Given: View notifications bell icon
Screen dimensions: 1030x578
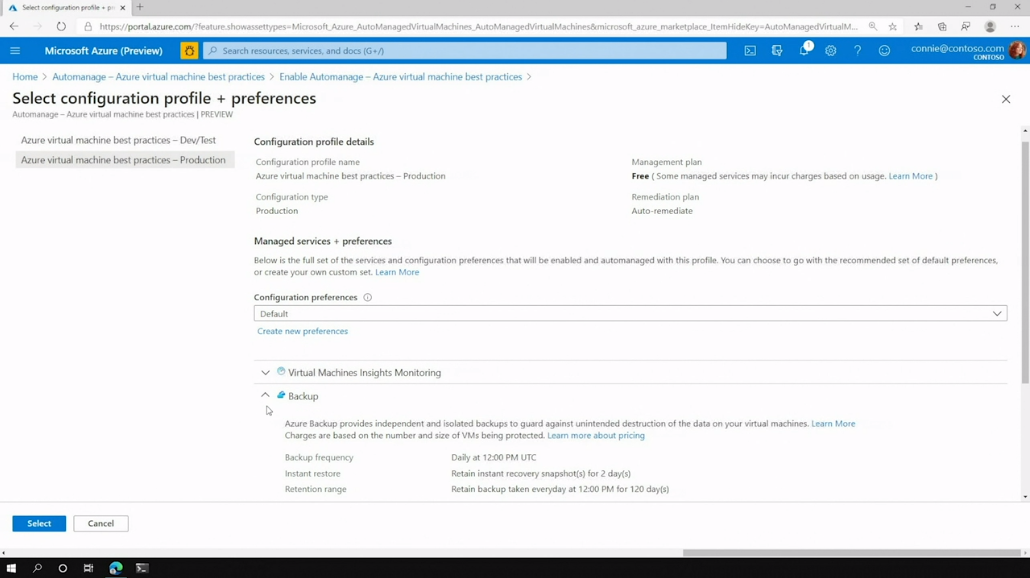Looking at the screenshot, I should click(x=804, y=51).
